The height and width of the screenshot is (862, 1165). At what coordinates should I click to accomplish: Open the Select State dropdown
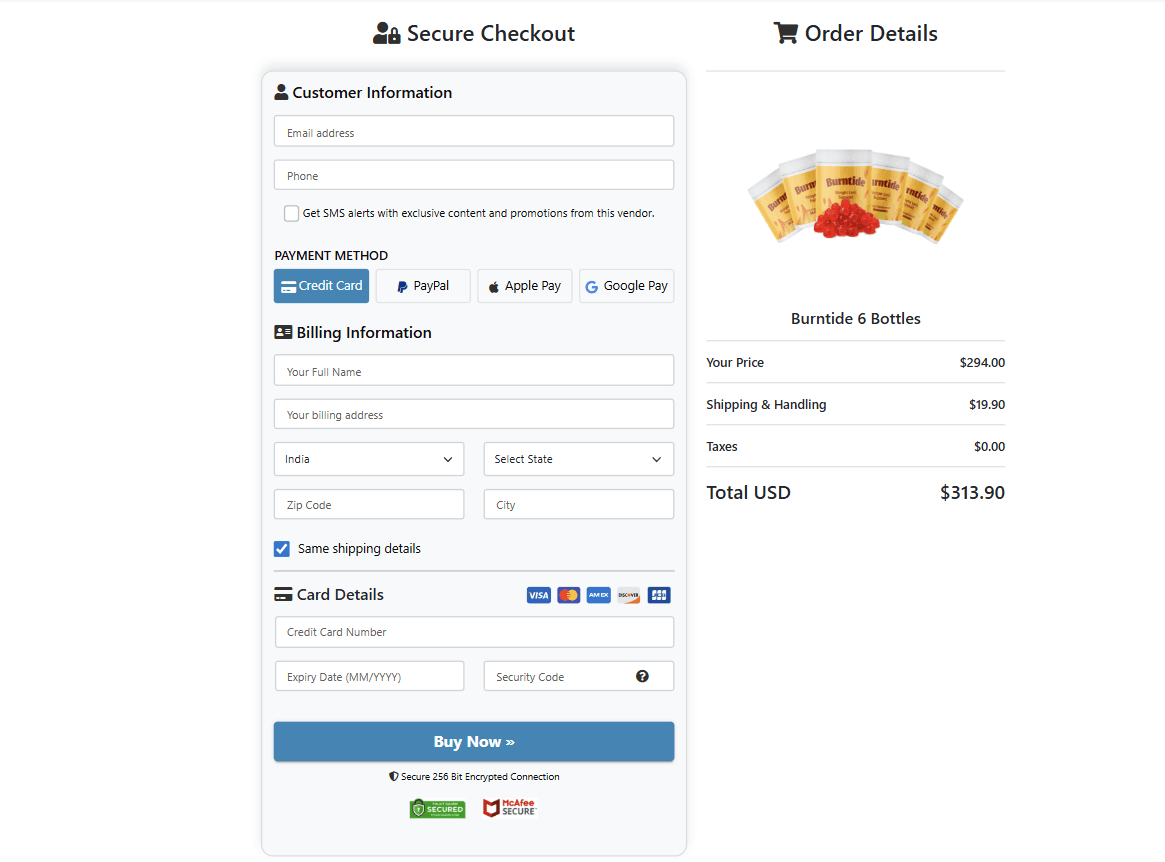(579, 459)
